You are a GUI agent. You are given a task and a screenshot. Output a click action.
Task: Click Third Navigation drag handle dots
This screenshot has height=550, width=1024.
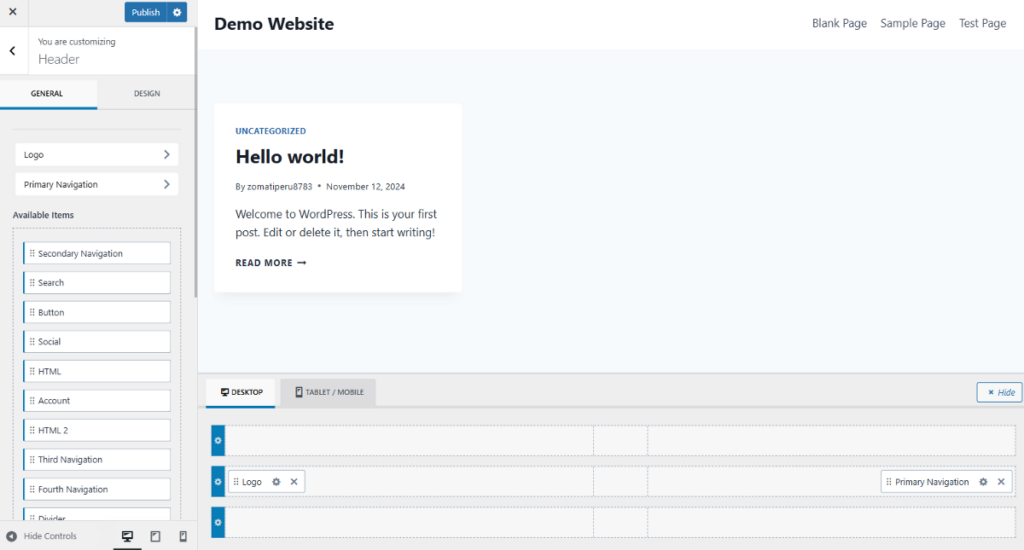point(32,460)
